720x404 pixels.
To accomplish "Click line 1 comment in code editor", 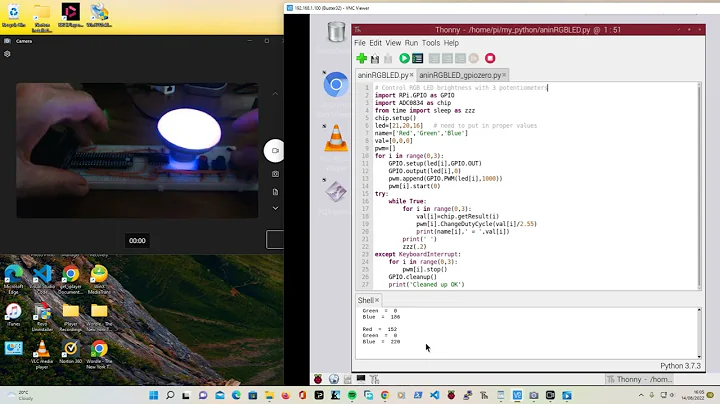I will (461, 87).
